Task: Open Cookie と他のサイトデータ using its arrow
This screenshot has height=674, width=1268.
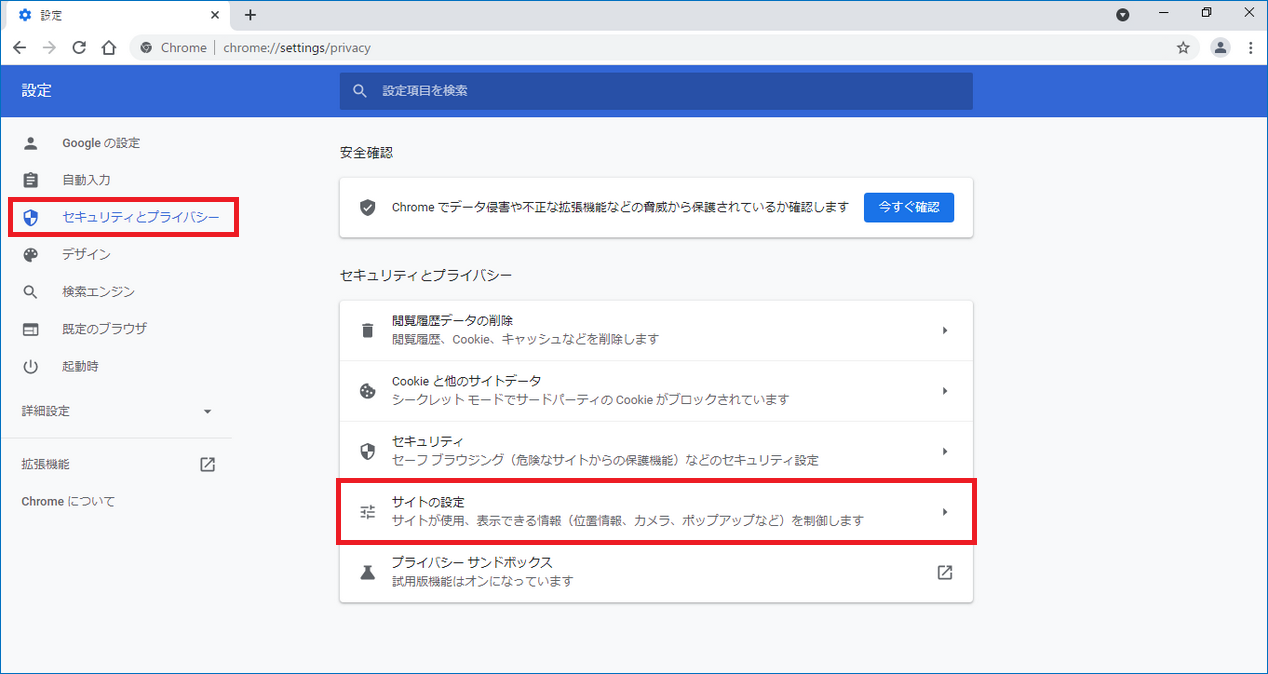Action: [945, 391]
